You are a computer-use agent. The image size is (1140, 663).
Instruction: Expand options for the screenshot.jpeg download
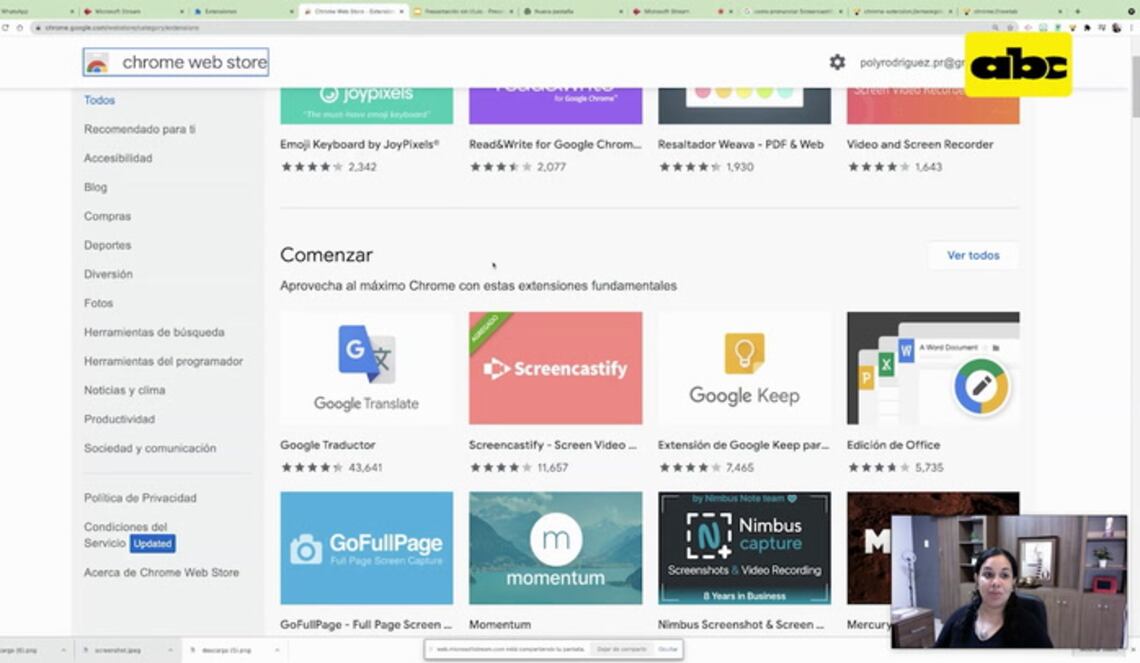pos(173,650)
